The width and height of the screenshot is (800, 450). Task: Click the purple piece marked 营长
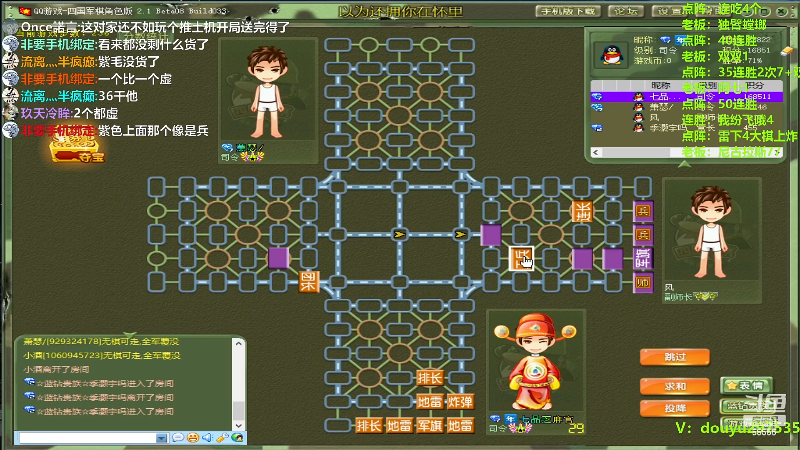click(x=643, y=259)
